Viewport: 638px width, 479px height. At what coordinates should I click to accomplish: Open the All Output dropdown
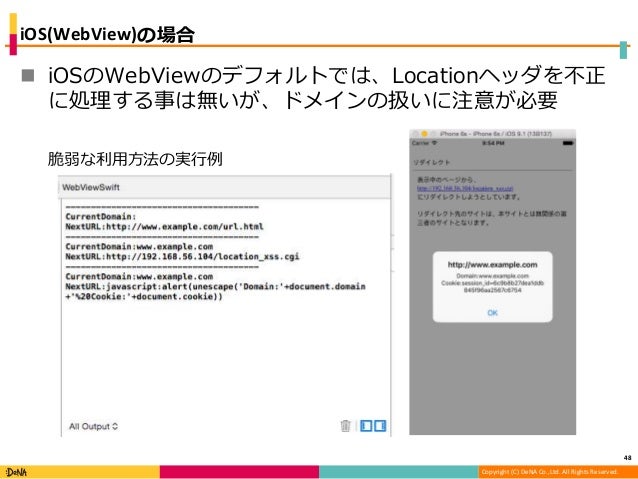(x=93, y=426)
